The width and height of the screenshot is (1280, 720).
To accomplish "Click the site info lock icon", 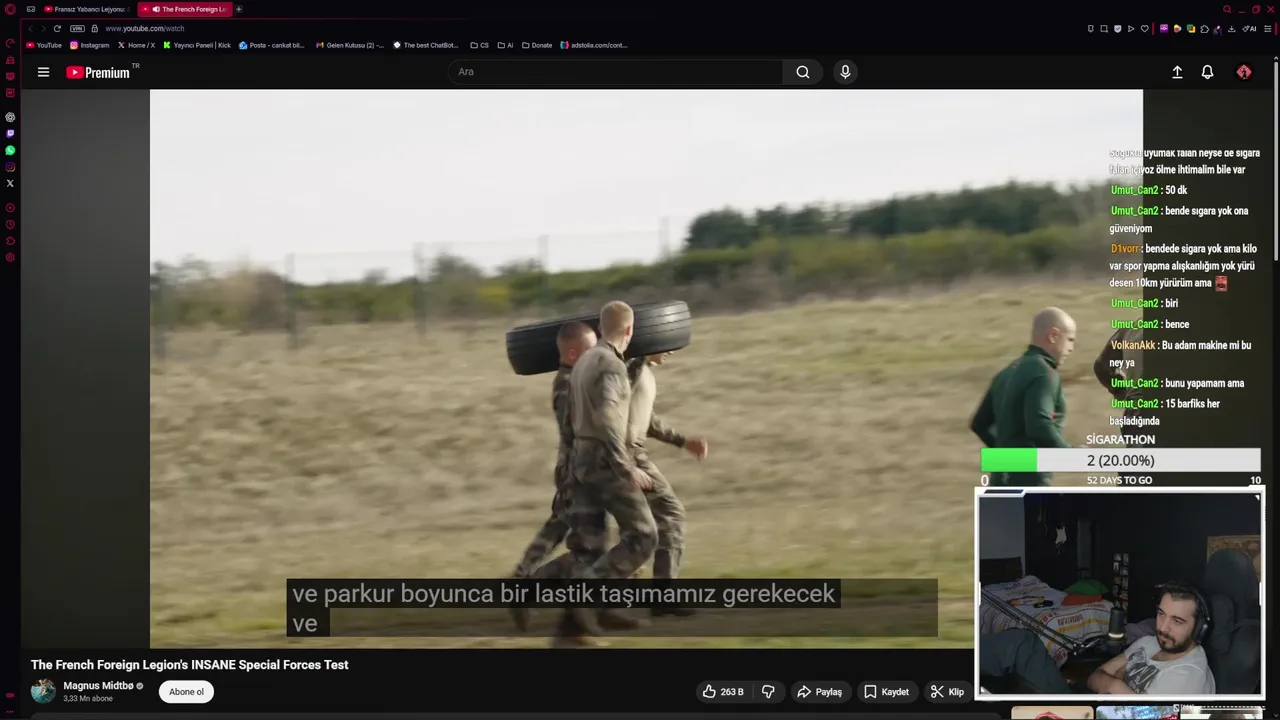I will tap(94, 28).
